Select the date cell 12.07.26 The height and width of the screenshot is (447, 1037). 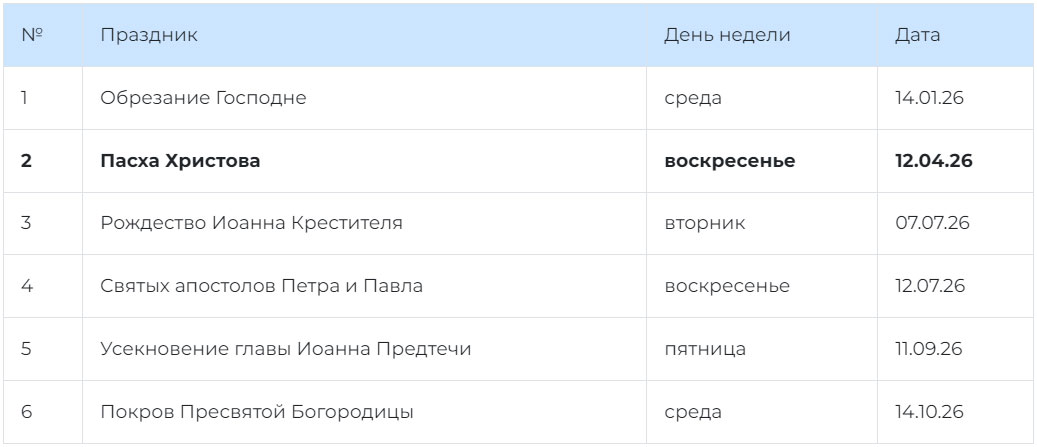(930, 286)
